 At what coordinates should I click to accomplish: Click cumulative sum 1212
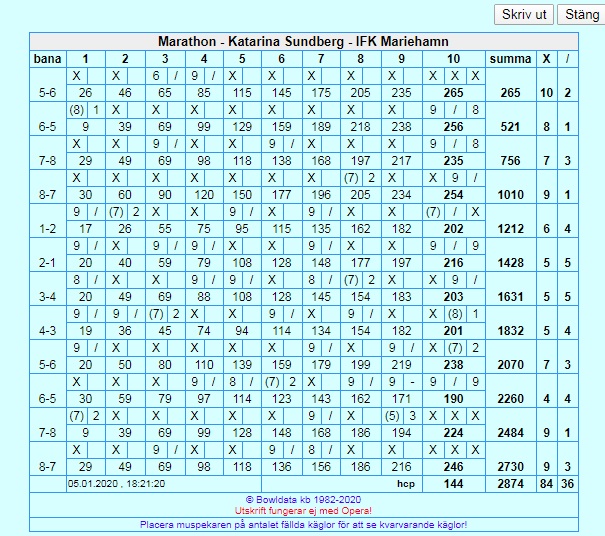(x=510, y=228)
